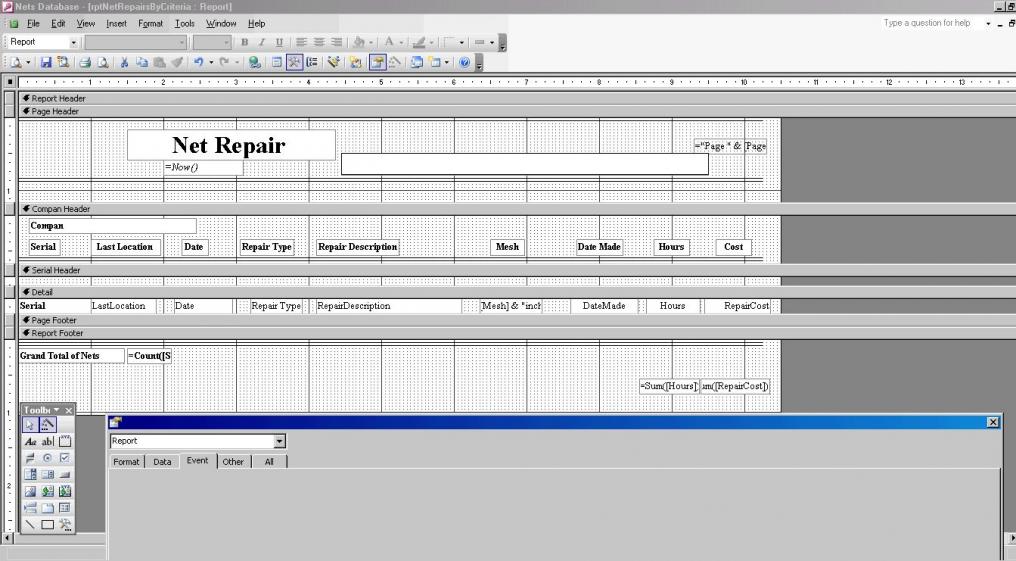Open the Insert menu
The width and height of the screenshot is (1016, 561).
(116, 23)
